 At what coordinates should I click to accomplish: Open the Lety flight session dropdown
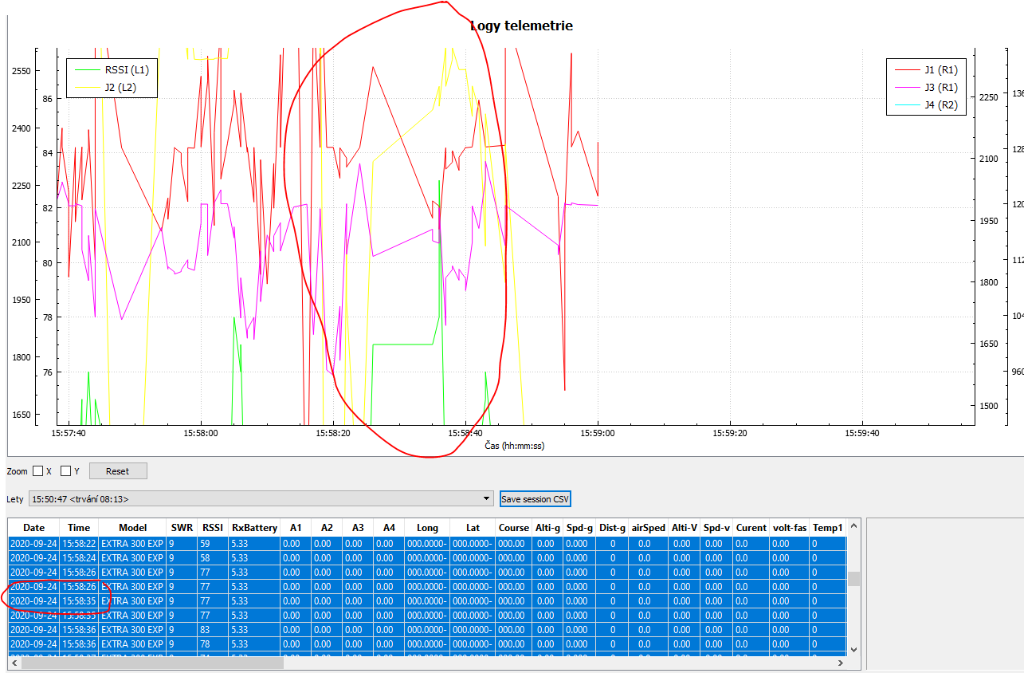(487, 498)
